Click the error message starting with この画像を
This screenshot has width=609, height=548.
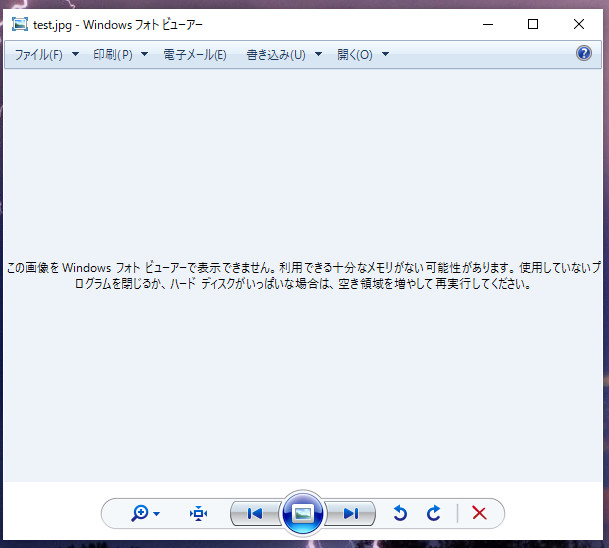pyautogui.click(x=303, y=276)
